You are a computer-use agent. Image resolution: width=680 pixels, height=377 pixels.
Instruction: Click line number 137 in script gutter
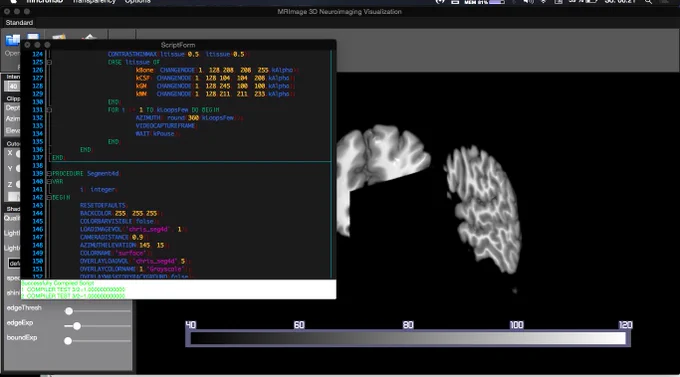pyautogui.click(x=38, y=157)
